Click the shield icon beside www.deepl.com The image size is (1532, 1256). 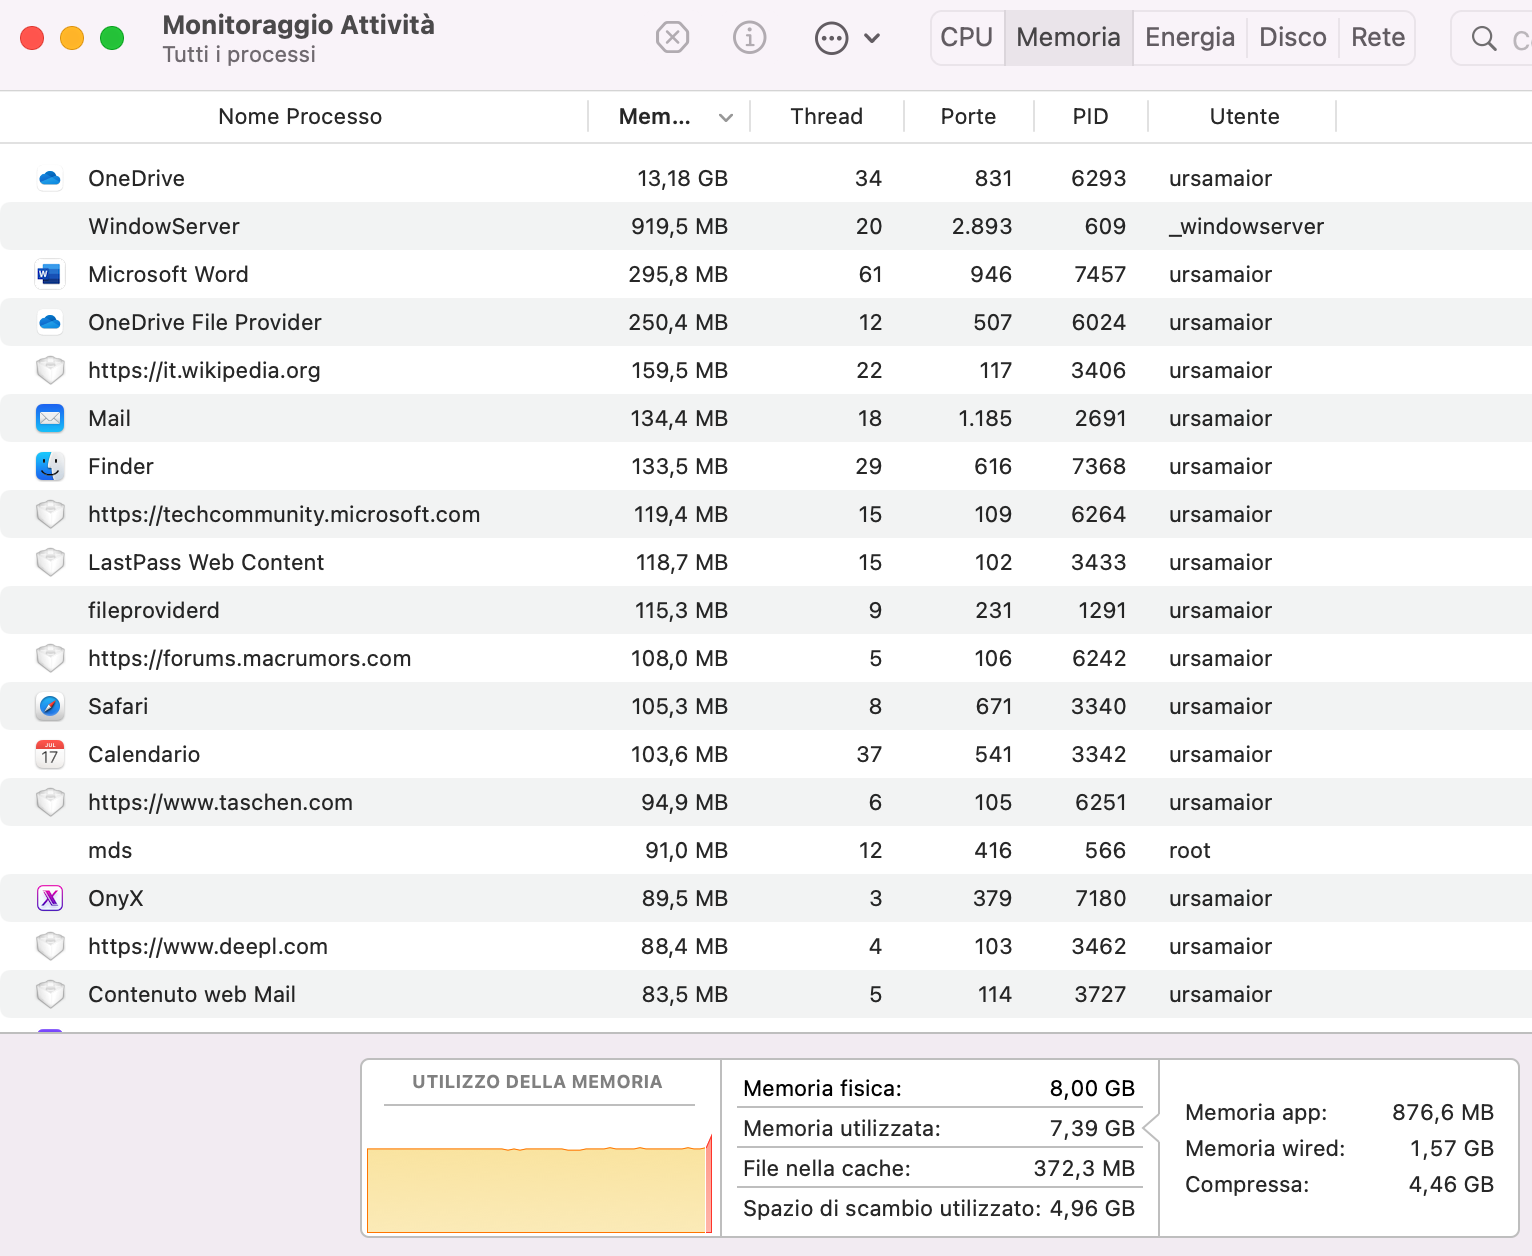pyautogui.click(x=50, y=946)
